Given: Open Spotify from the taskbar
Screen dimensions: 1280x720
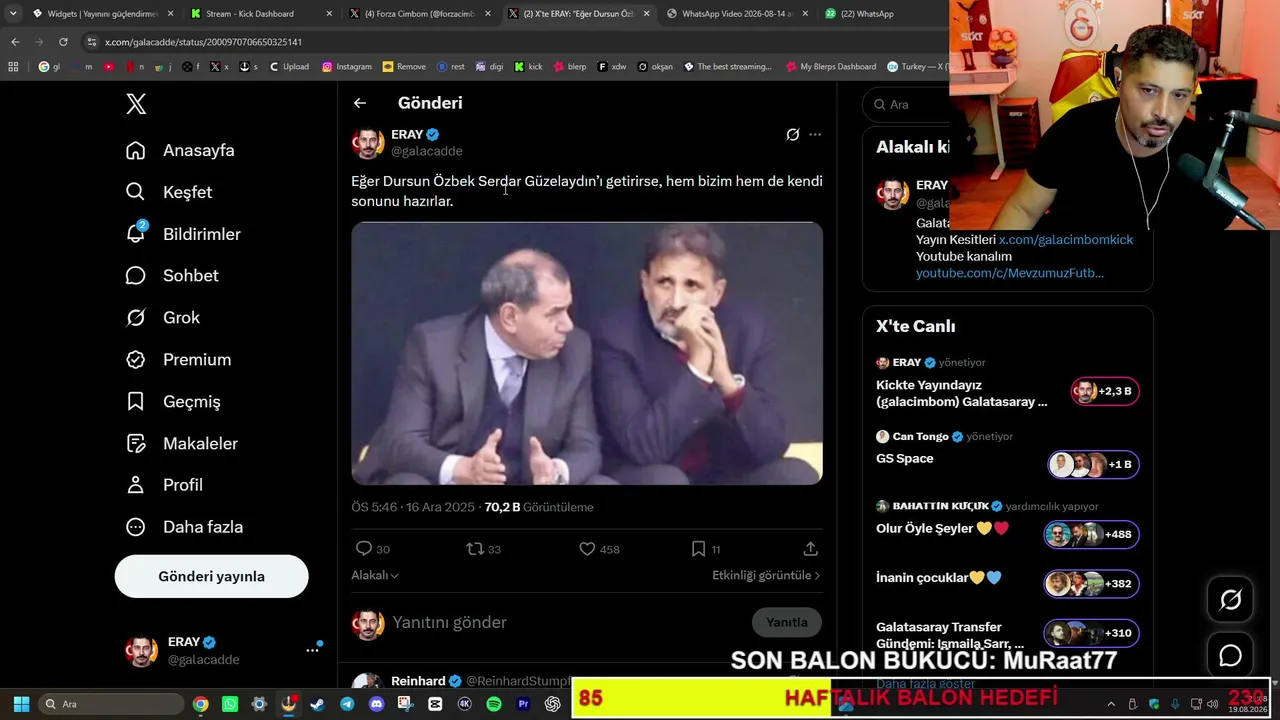Looking at the screenshot, I should point(494,704).
